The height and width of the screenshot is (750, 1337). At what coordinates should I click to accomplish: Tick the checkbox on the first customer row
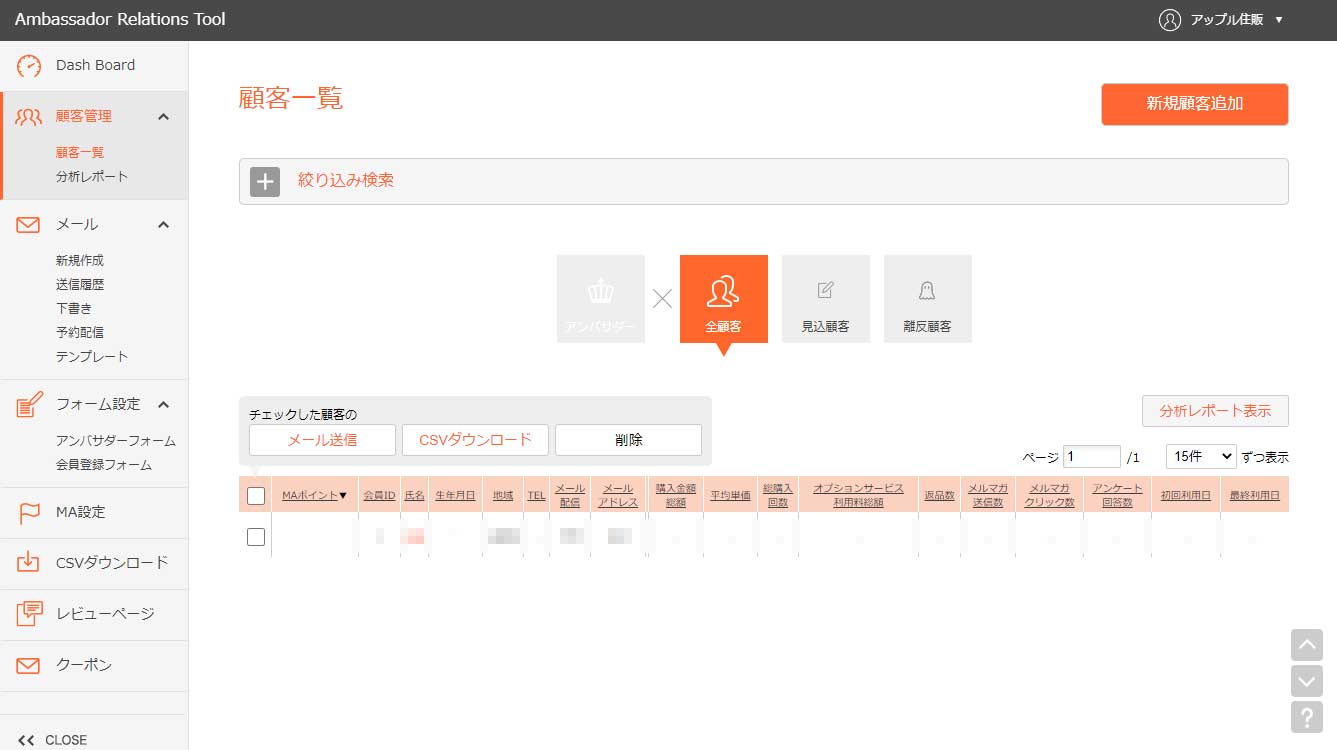pyautogui.click(x=256, y=537)
